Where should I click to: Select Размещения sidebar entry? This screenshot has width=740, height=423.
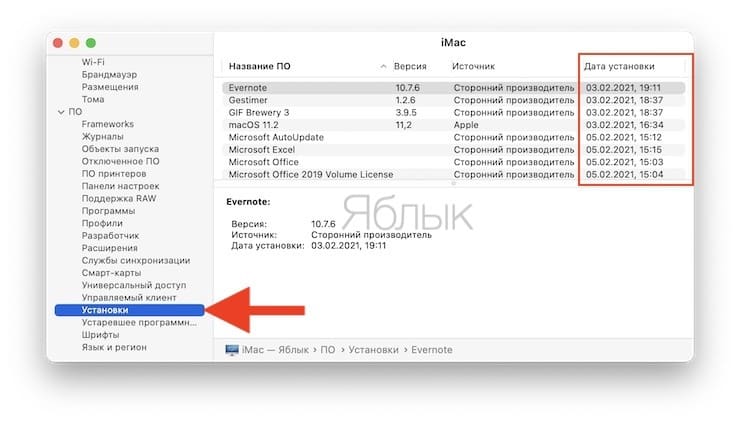pos(110,87)
